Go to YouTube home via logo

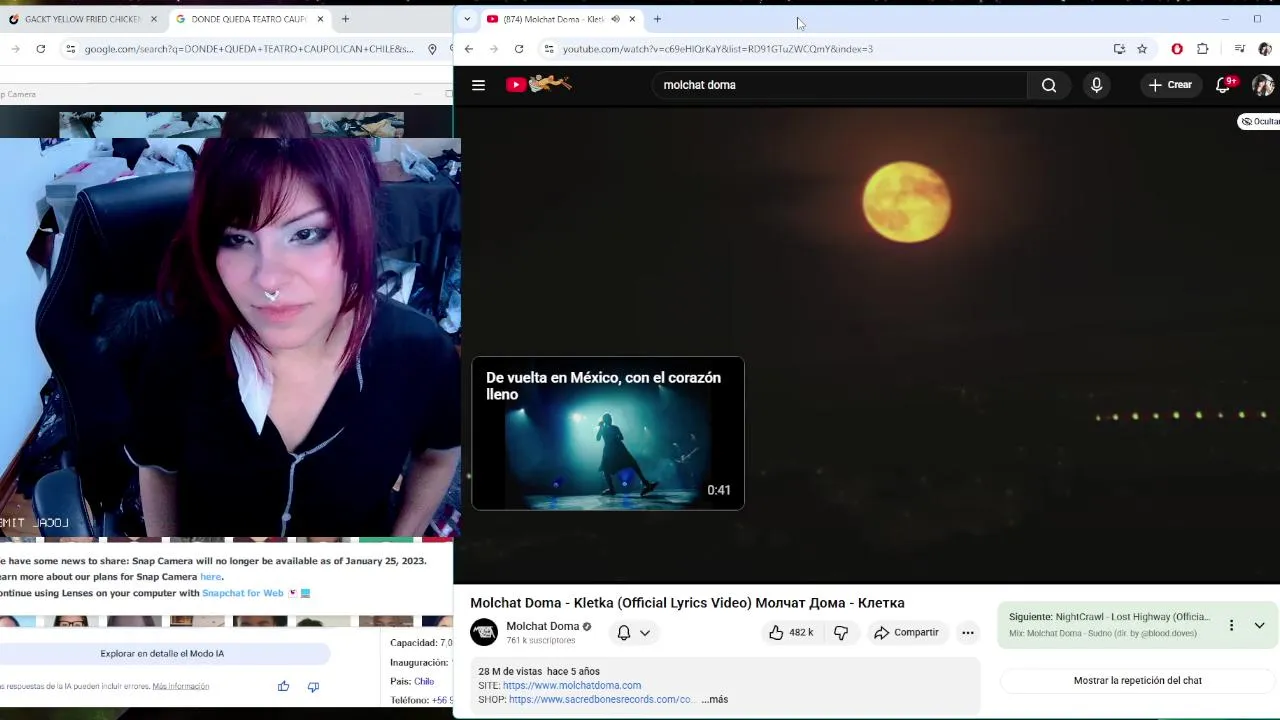point(539,85)
